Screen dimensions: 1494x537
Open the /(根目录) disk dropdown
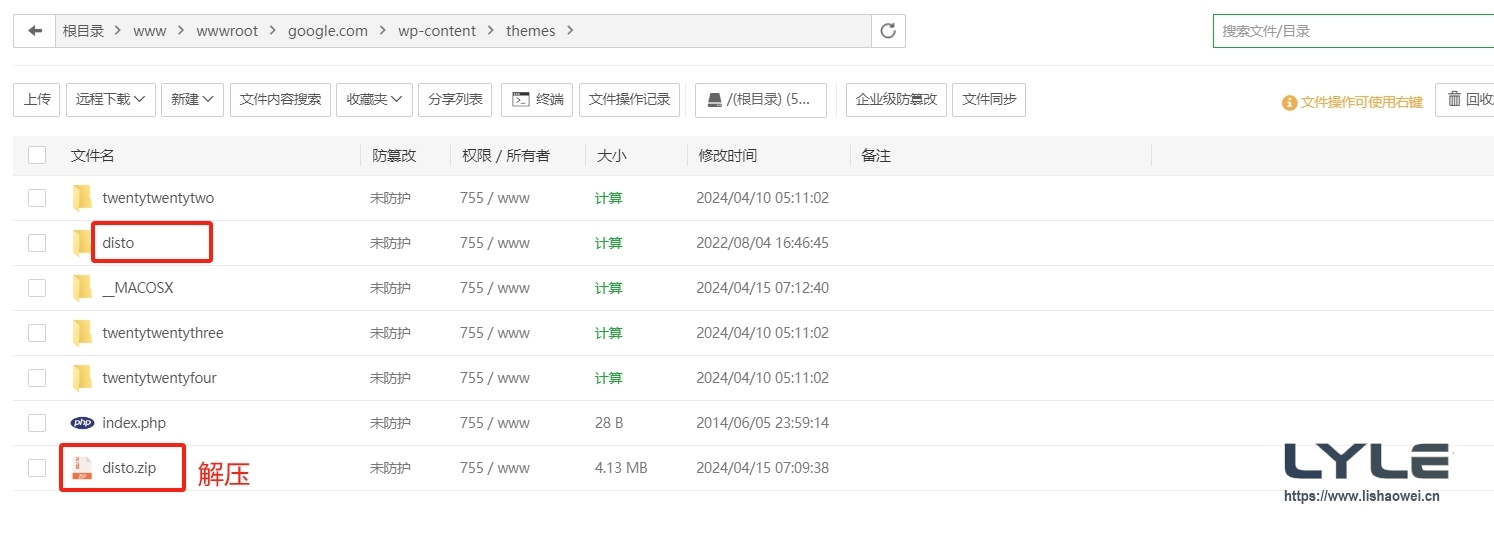[761, 100]
